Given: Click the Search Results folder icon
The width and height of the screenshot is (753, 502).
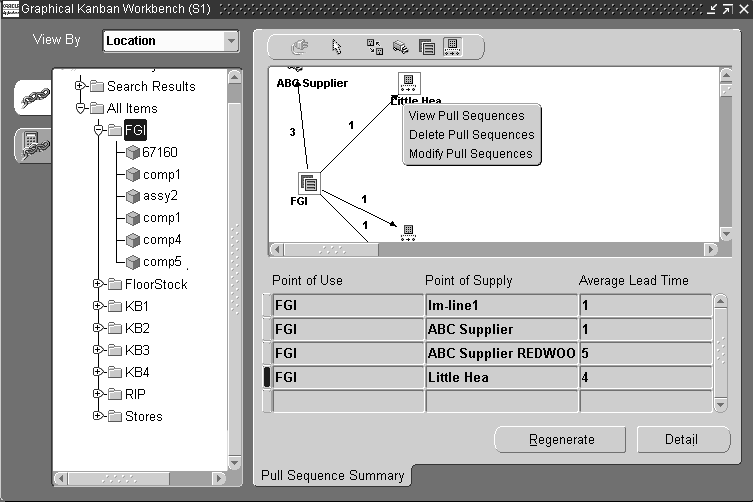Looking at the screenshot, I should [x=97, y=86].
